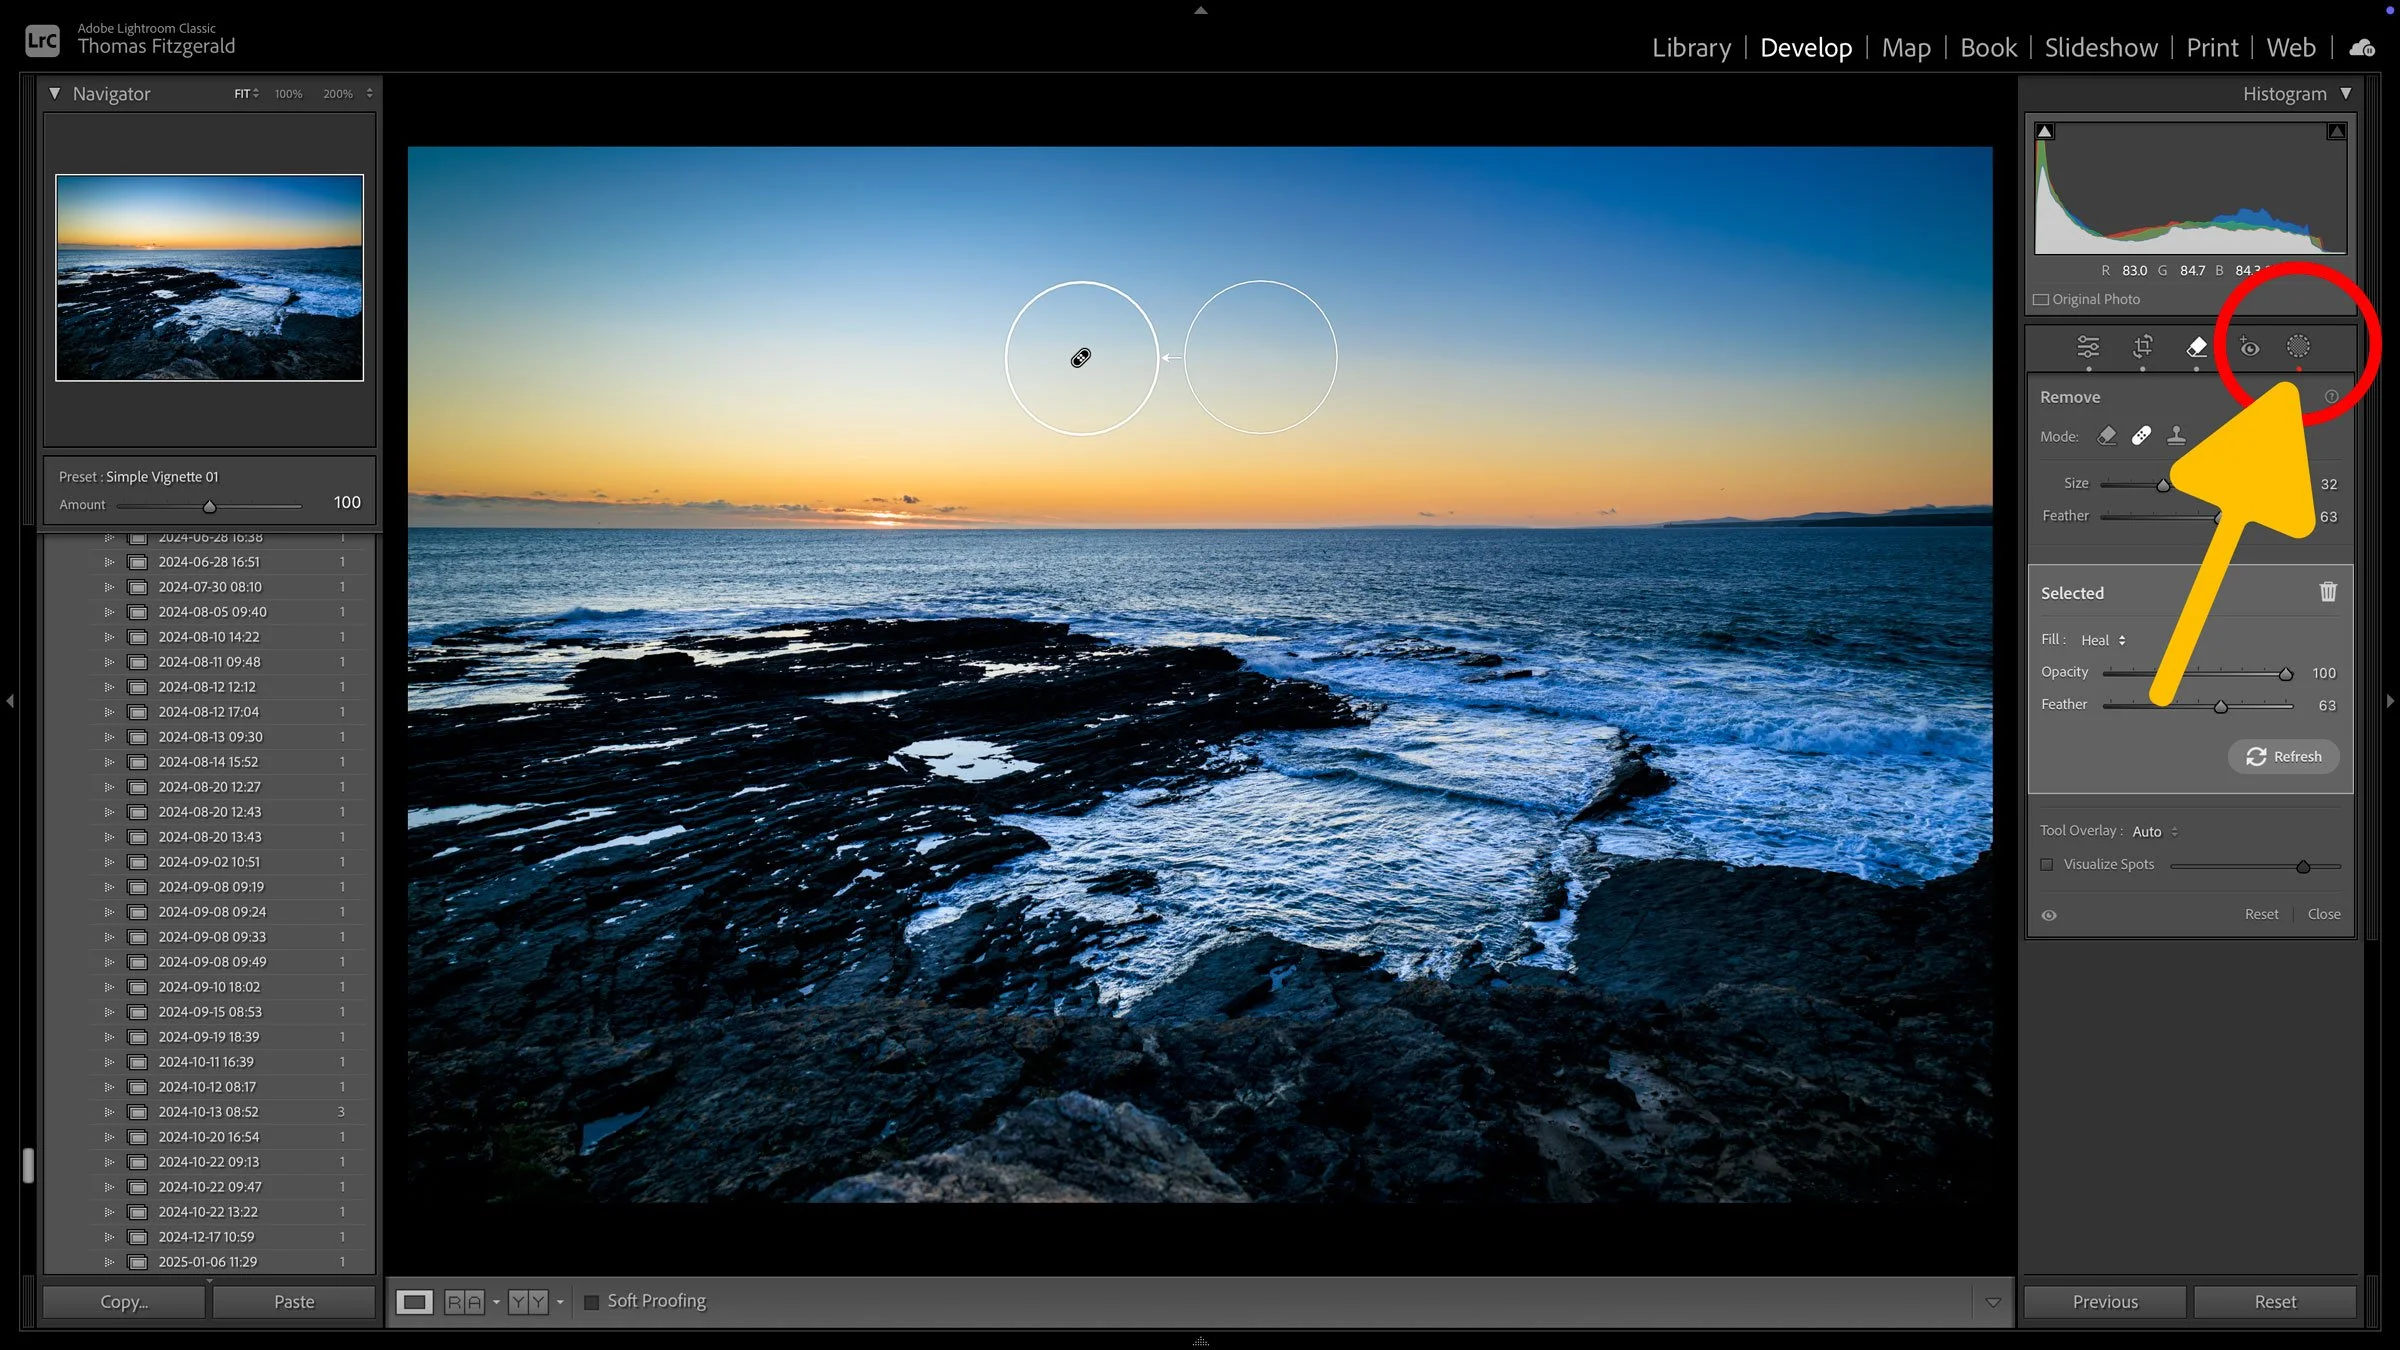Select the Red Eye correction tool
Image resolution: width=2400 pixels, height=1350 pixels.
coord(2249,347)
